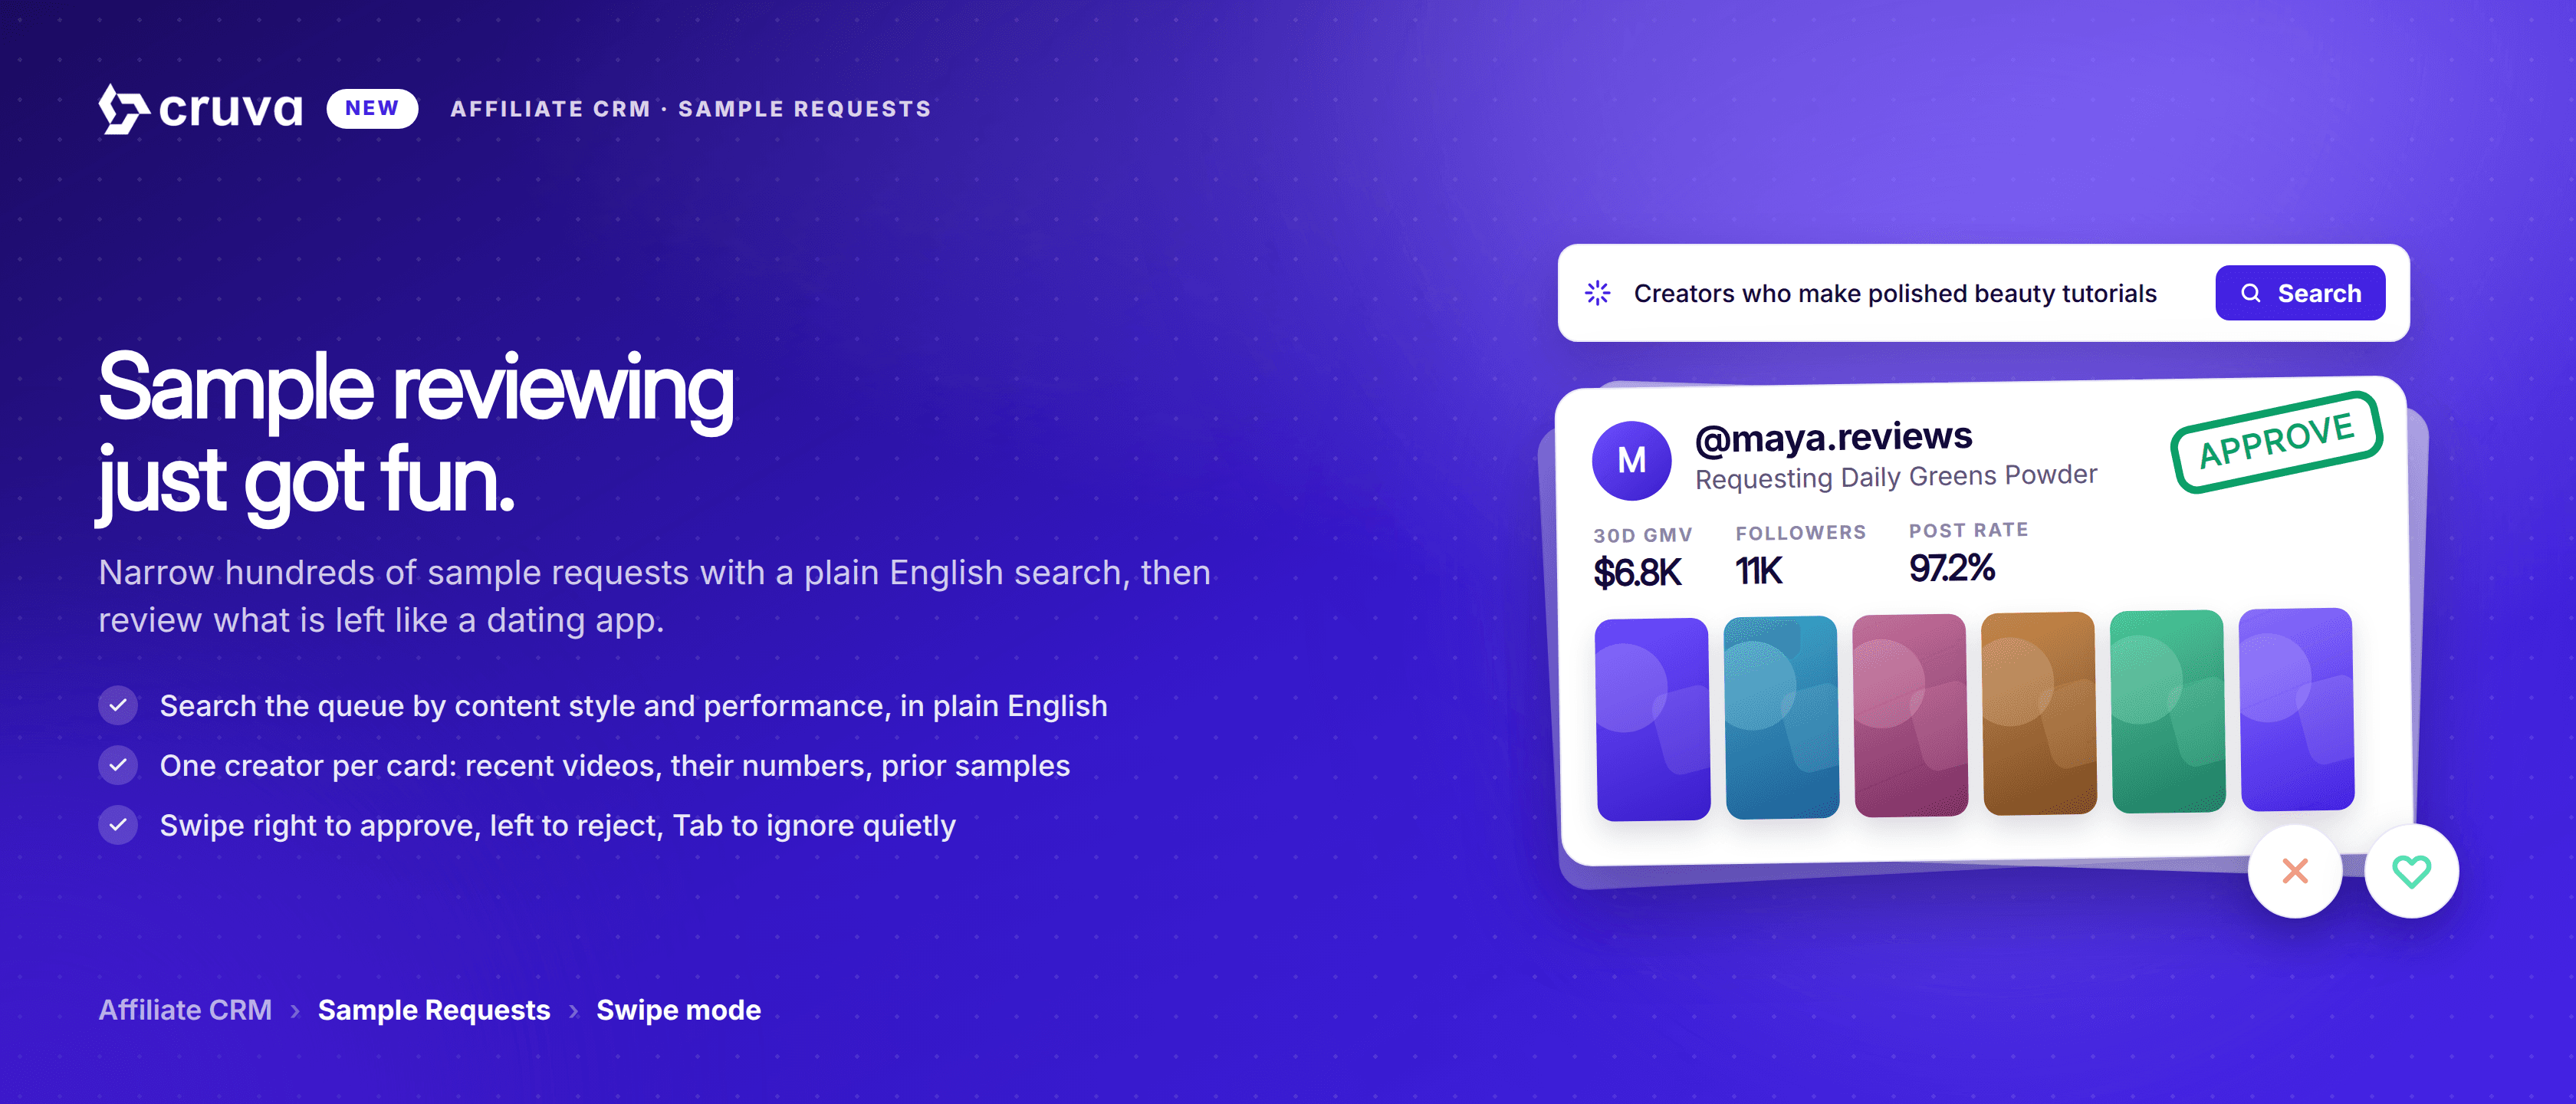Toggle the checkmark beside 'One creator per card'
2576x1104 pixels.
[118, 765]
